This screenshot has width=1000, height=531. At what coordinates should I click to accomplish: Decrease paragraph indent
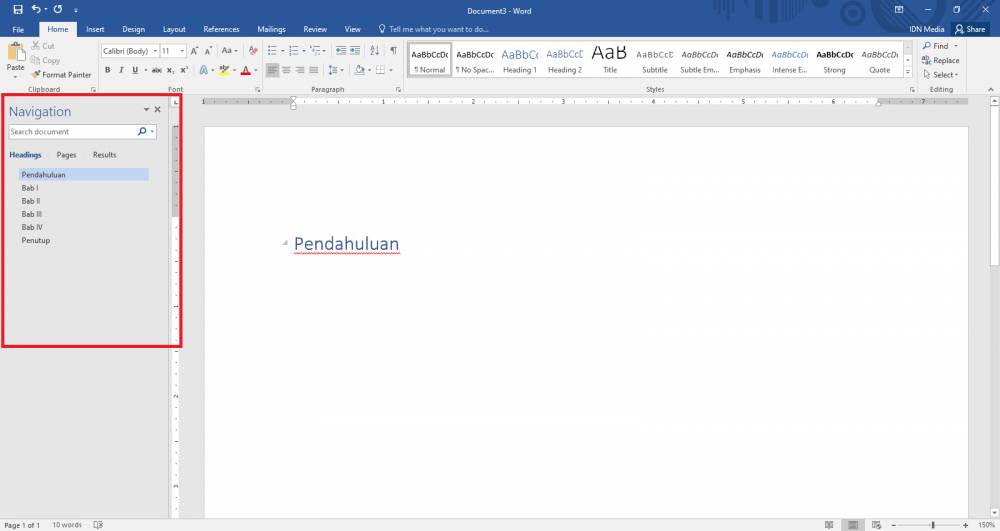point(341,51)
